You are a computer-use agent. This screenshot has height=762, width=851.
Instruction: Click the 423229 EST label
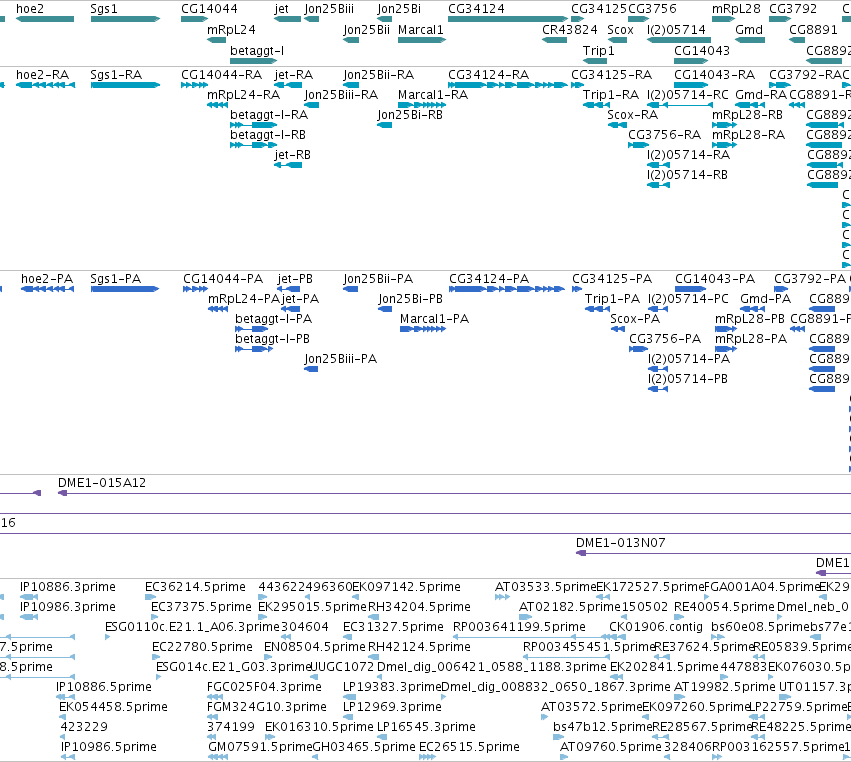pyautogui.click(x=84, y=726)
